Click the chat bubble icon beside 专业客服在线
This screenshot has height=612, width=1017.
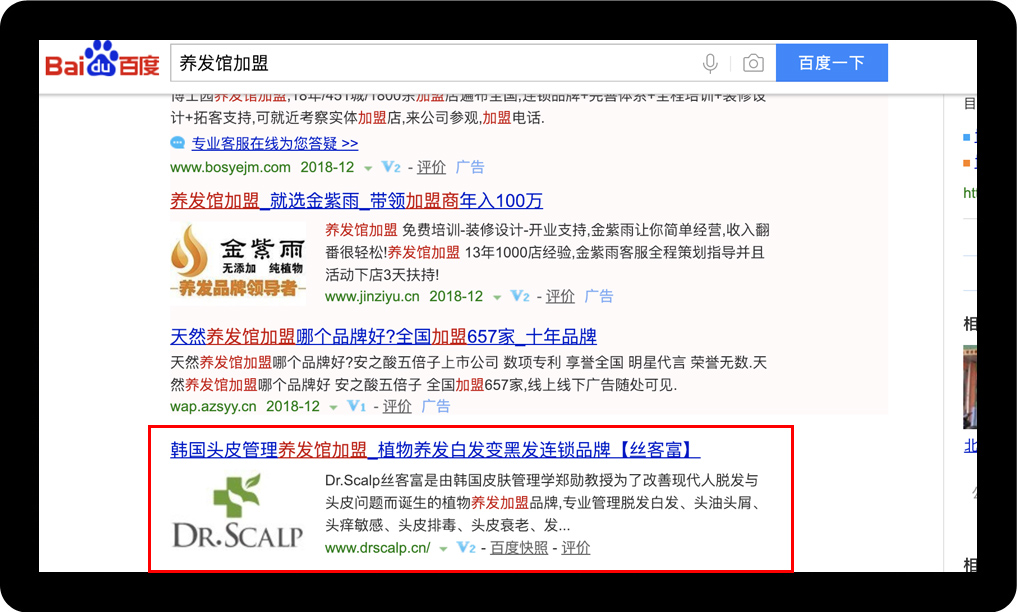coord(178,143)
